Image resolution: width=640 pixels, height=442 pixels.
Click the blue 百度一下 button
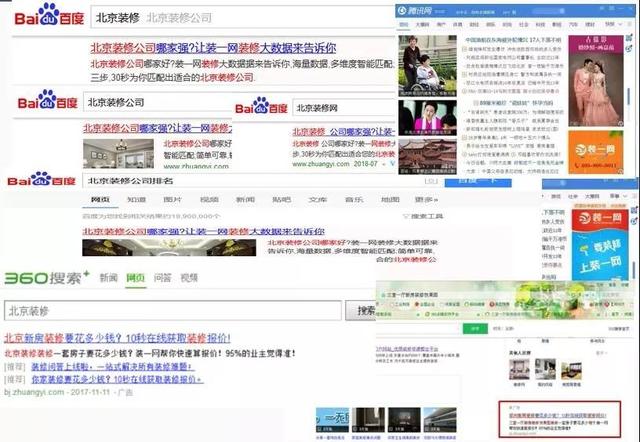[x=478, y=182]
